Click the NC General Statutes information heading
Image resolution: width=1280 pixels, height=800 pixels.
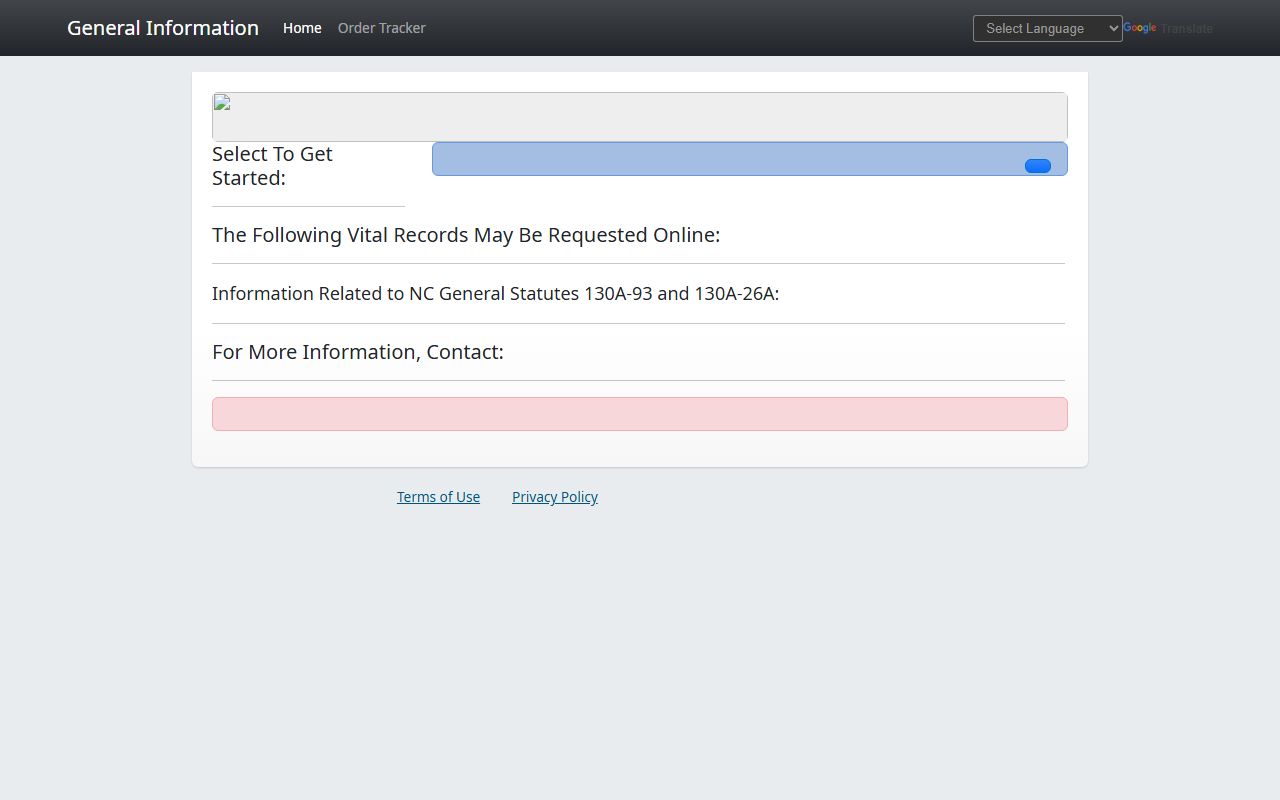point(495,294)
